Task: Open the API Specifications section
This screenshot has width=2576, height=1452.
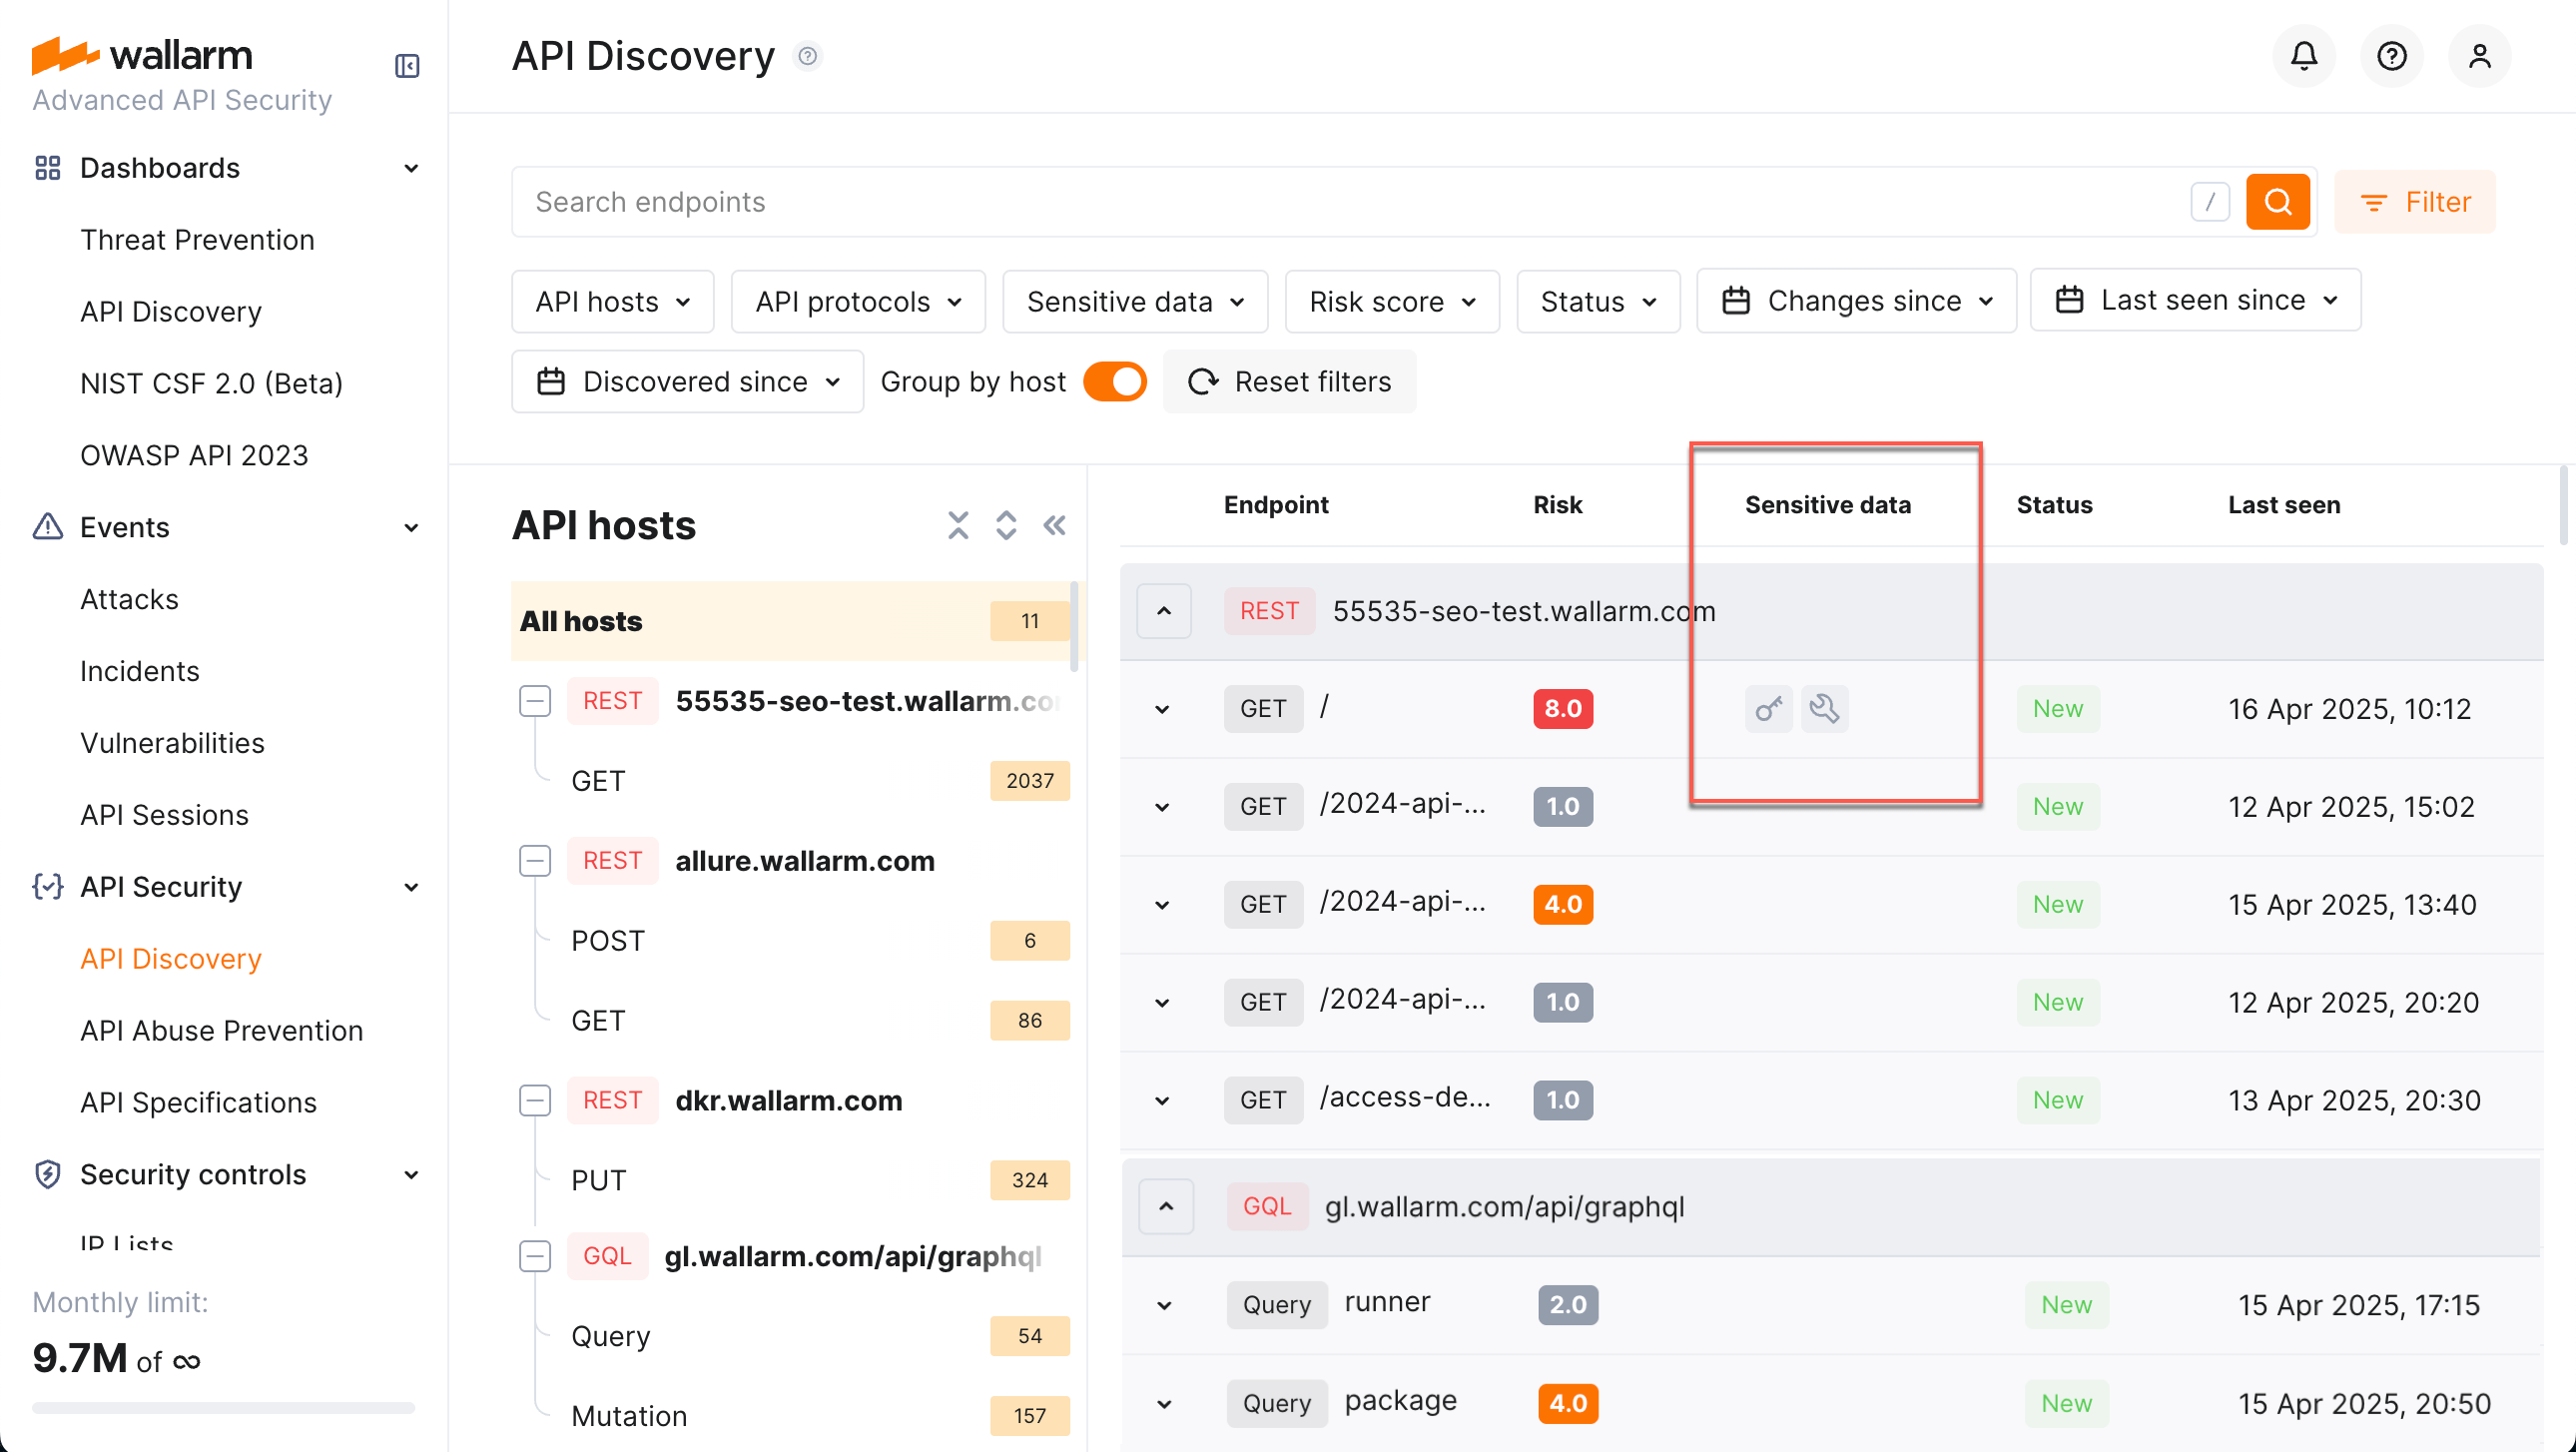Action: point(197,1102)
